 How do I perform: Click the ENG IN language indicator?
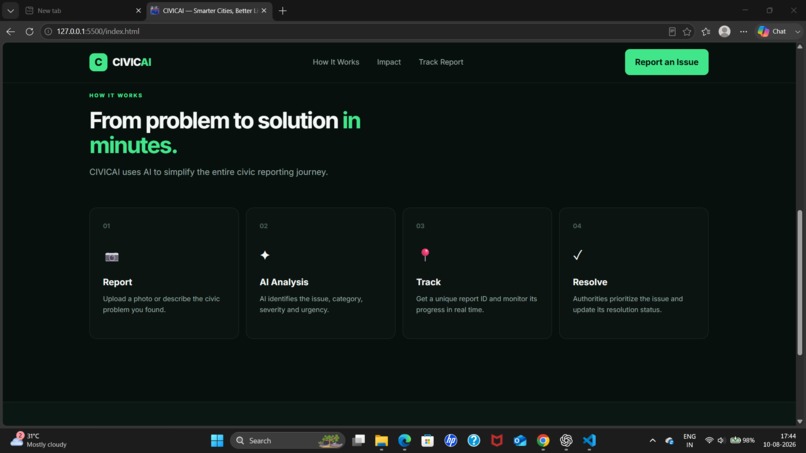point(689,441)
